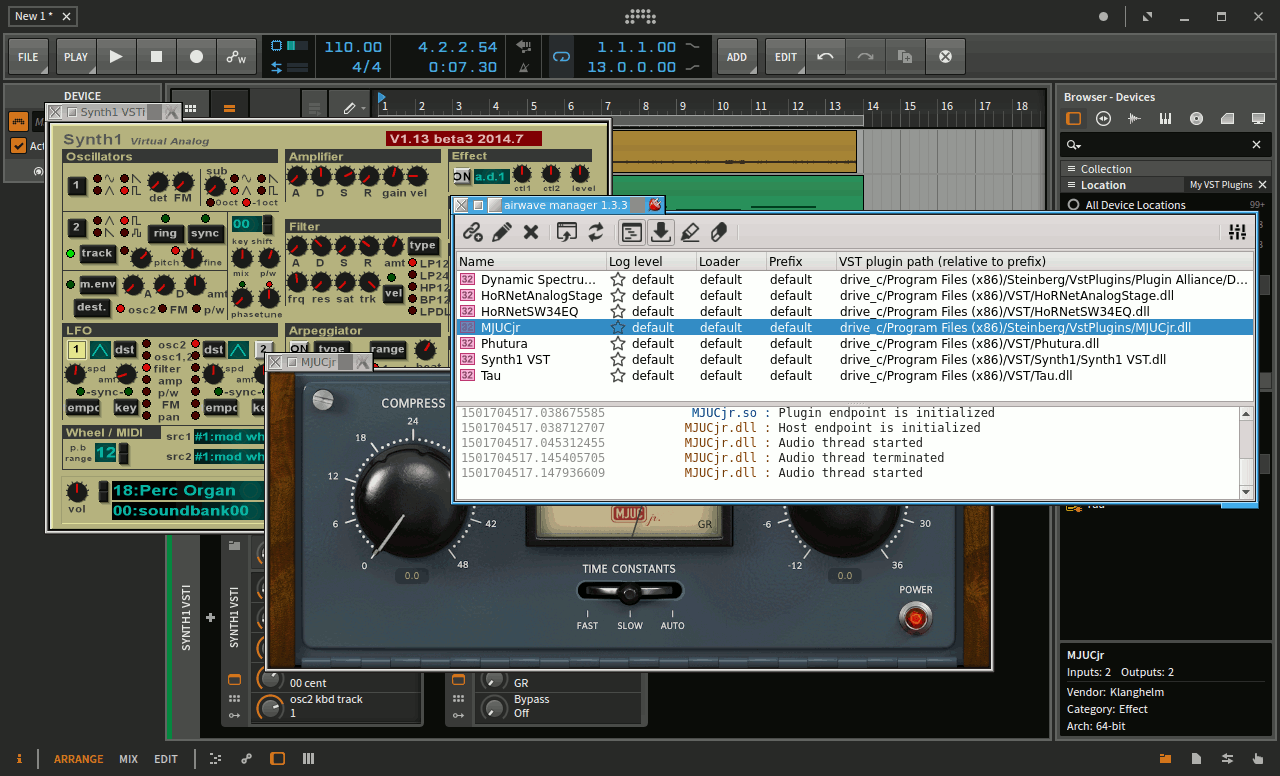The height and width of the screenshot is (776, 1280).
Task: Arm global record with the circle button
Action: (x=196, y=57)
